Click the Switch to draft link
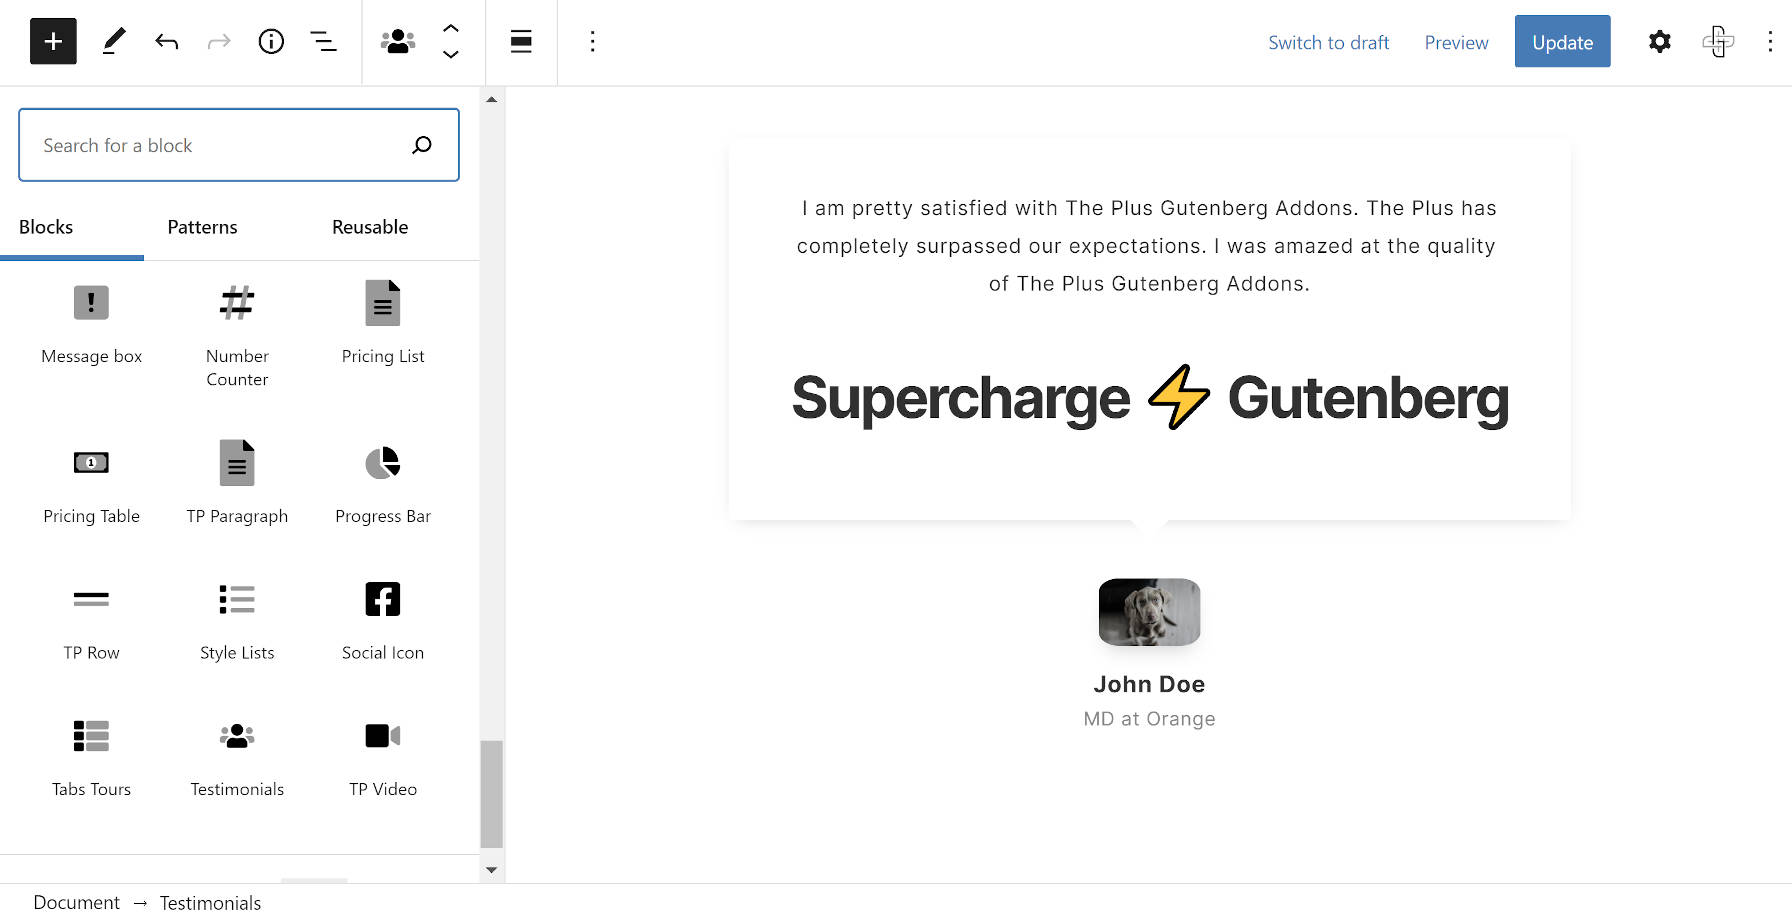Image resolution: width=1792 pixels, height=915 pixels. 1329,42
